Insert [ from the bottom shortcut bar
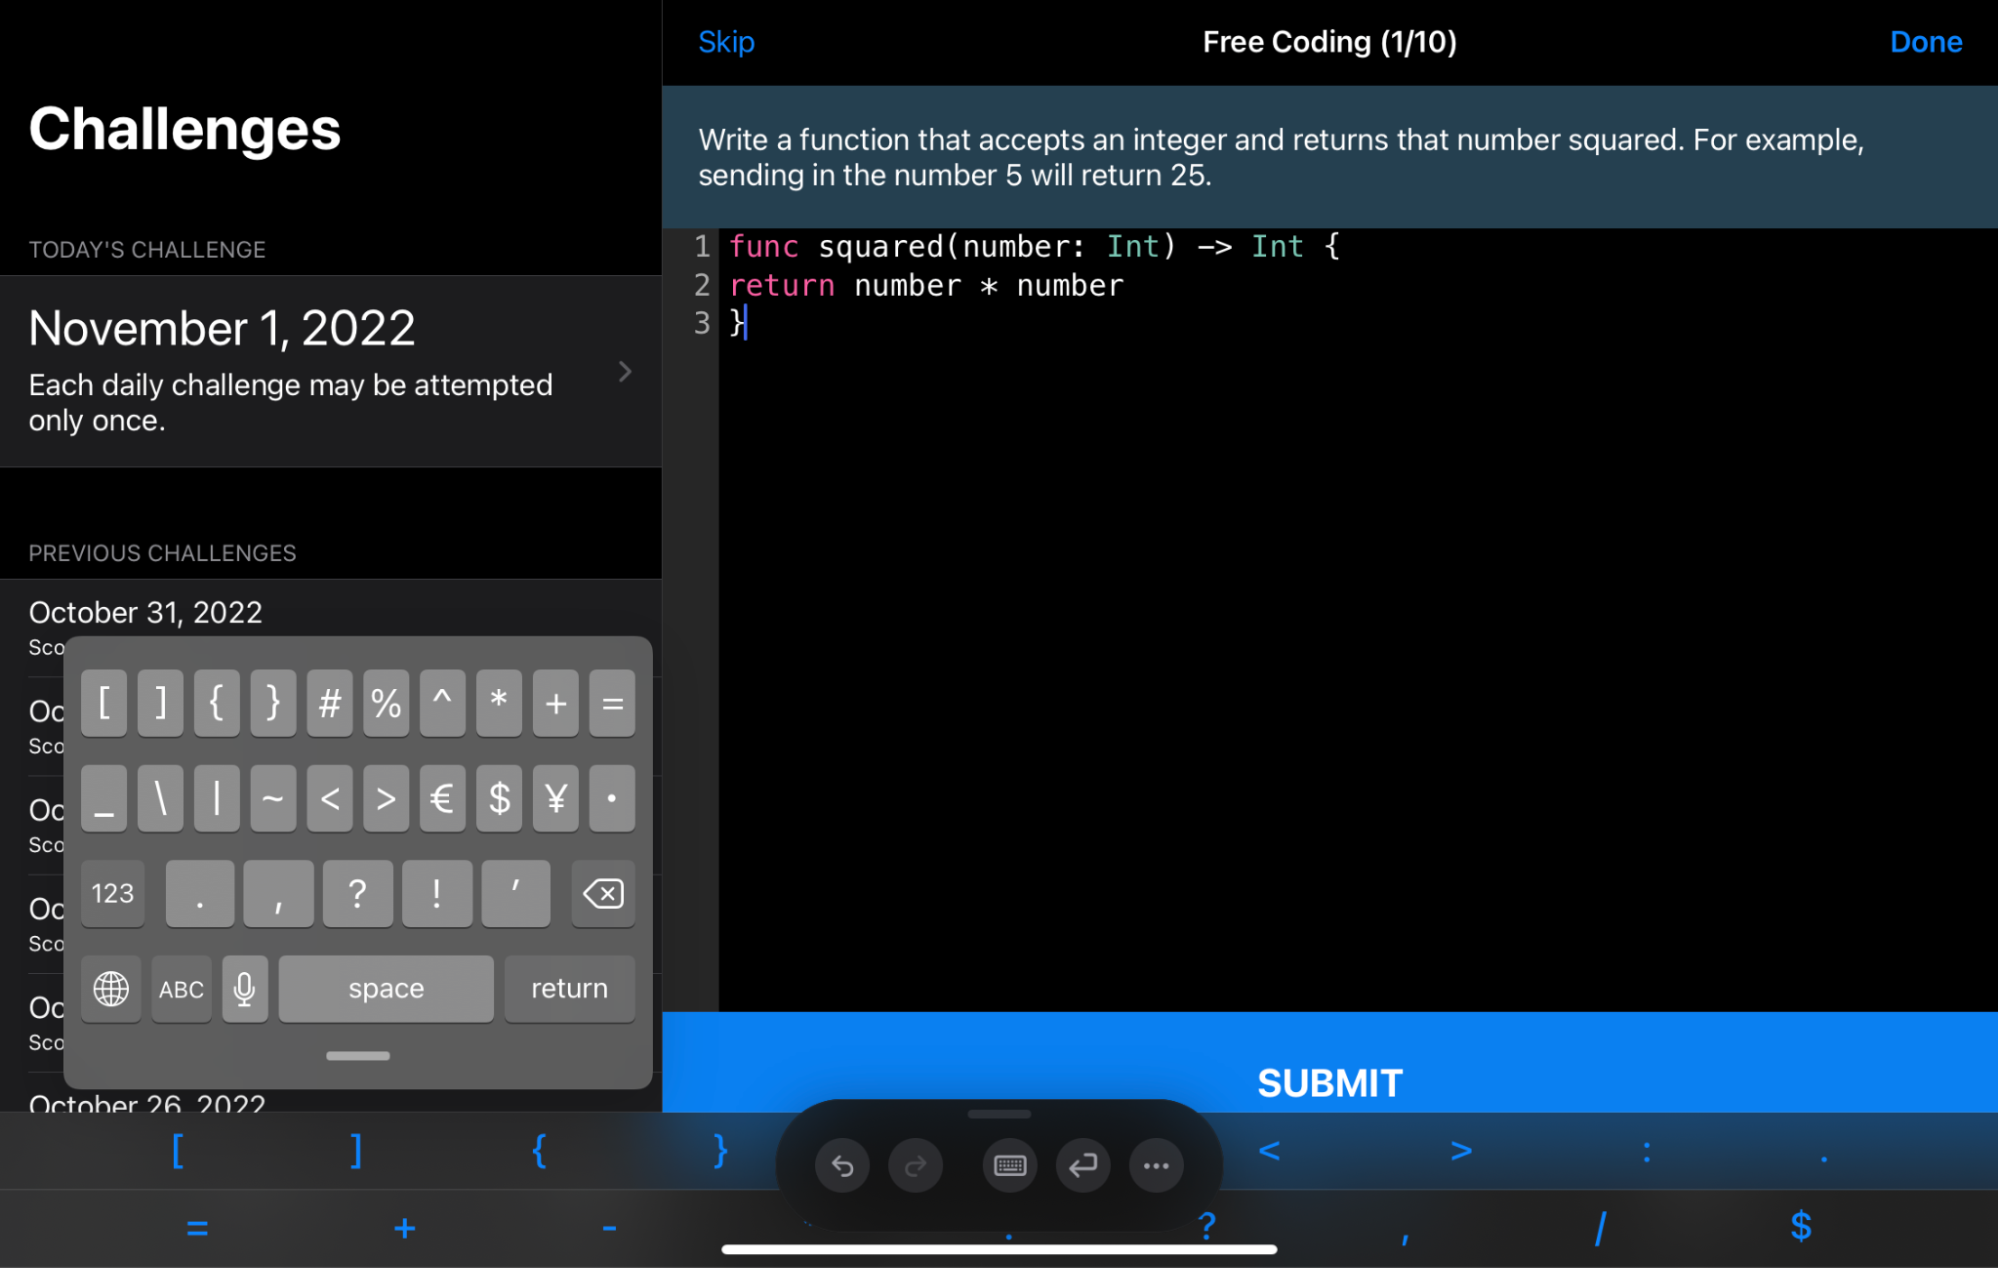Image resolution: width=1998 pixels, height=1268 pixels. pos(177,1150)
